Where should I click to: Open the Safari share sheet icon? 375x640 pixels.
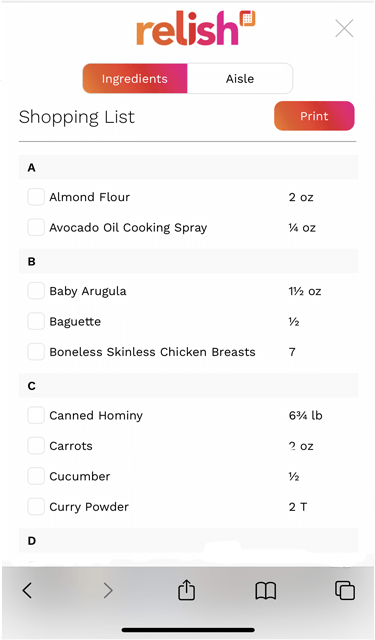click(x=186, y=589)
